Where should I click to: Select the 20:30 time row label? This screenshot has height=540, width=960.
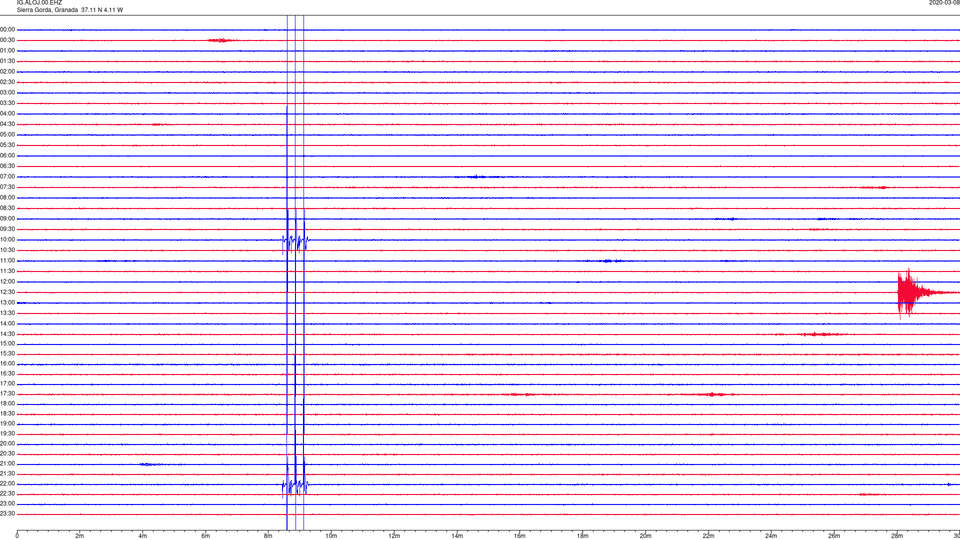coord(7,454)
